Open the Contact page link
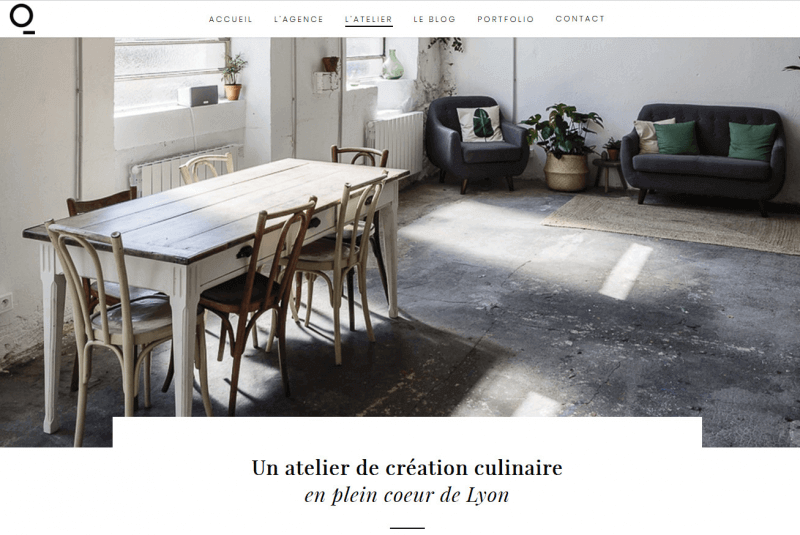The width and height of the screenshot is (800, 535). click(x=580, y=19)
